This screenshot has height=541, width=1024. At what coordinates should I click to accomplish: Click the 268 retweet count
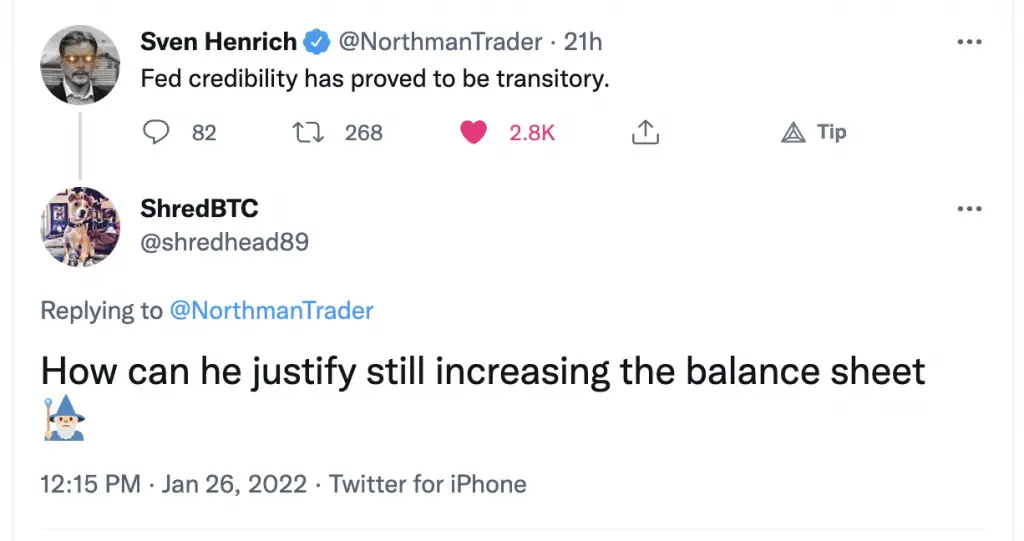363,132
